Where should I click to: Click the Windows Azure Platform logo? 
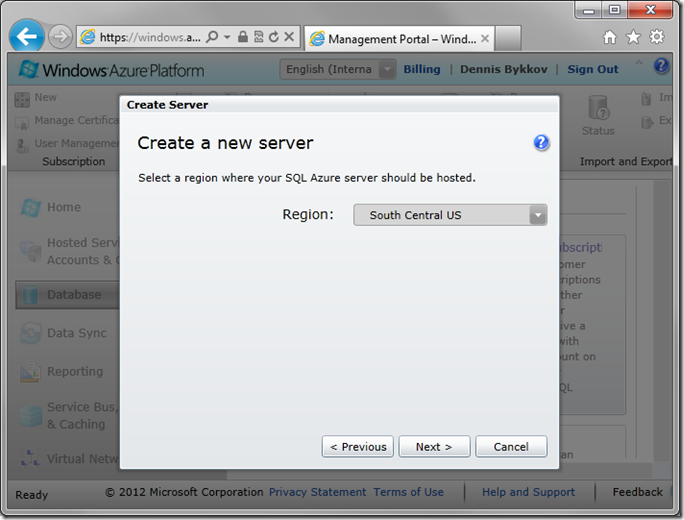click(111, 70)
